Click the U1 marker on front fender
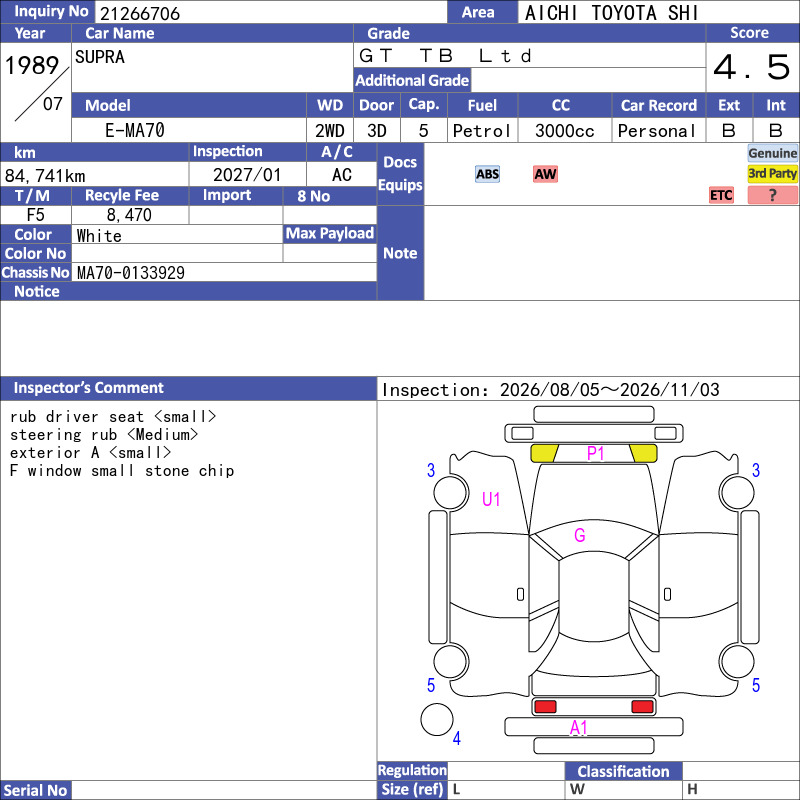This screenshot has width=800, height=800. (491, 499)
